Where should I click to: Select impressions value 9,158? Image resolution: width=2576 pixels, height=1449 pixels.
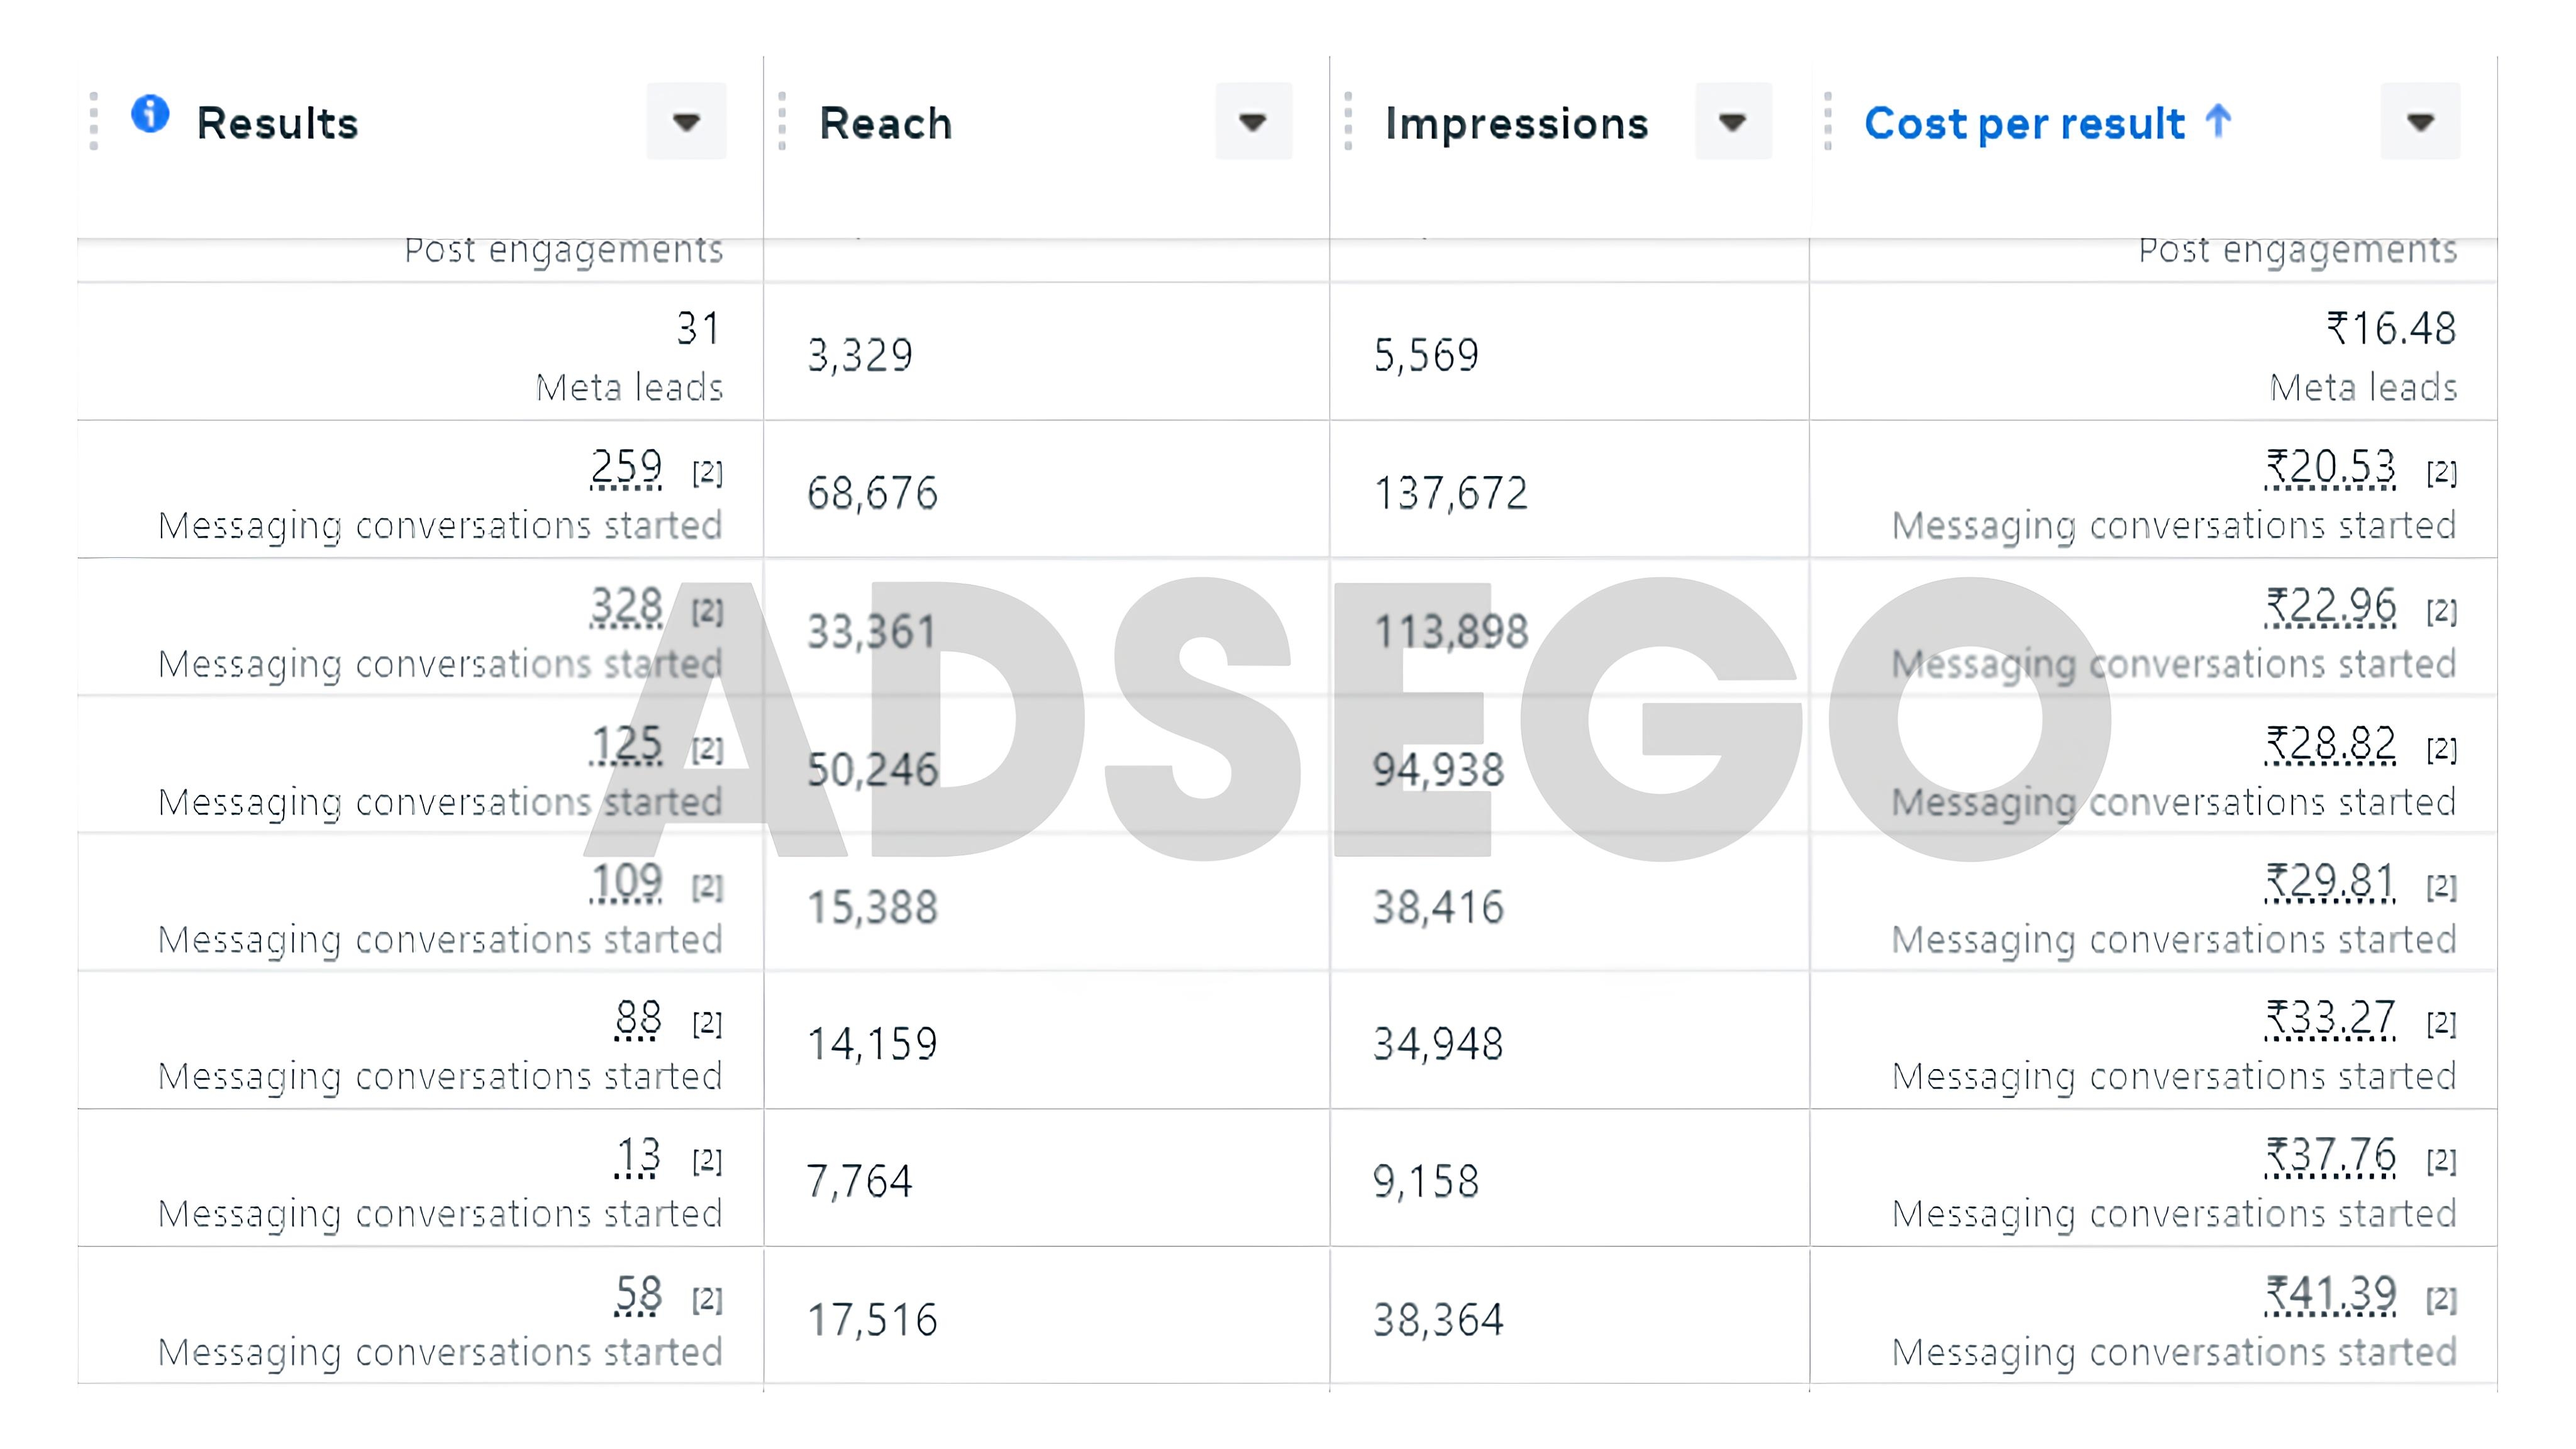tap(1426, 1182)
